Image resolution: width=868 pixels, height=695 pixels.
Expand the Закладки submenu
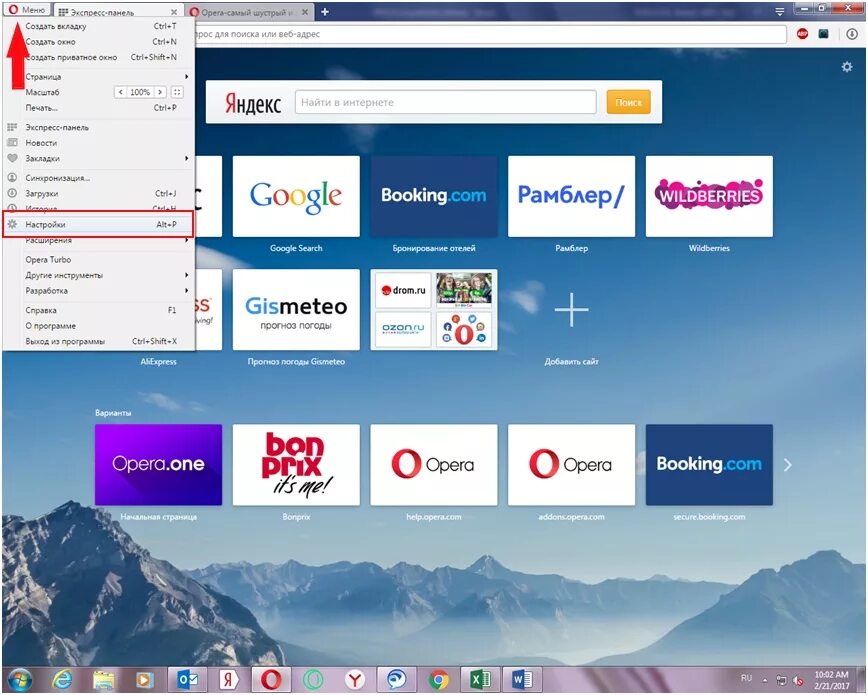tap(100, 158)
